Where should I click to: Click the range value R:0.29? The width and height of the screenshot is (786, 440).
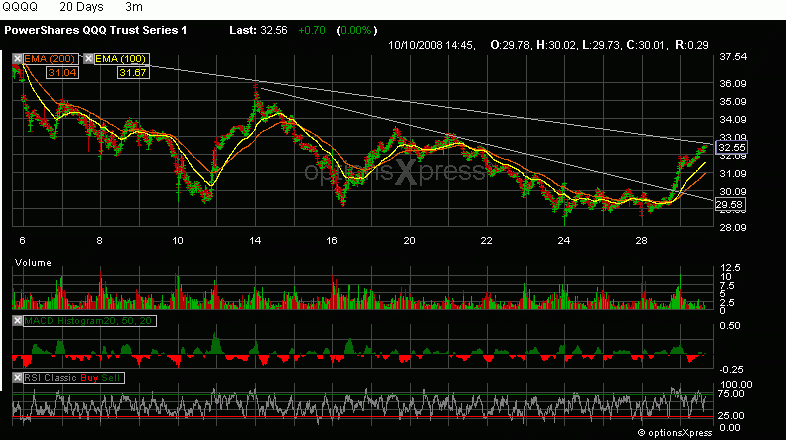(x=692, y=45)
